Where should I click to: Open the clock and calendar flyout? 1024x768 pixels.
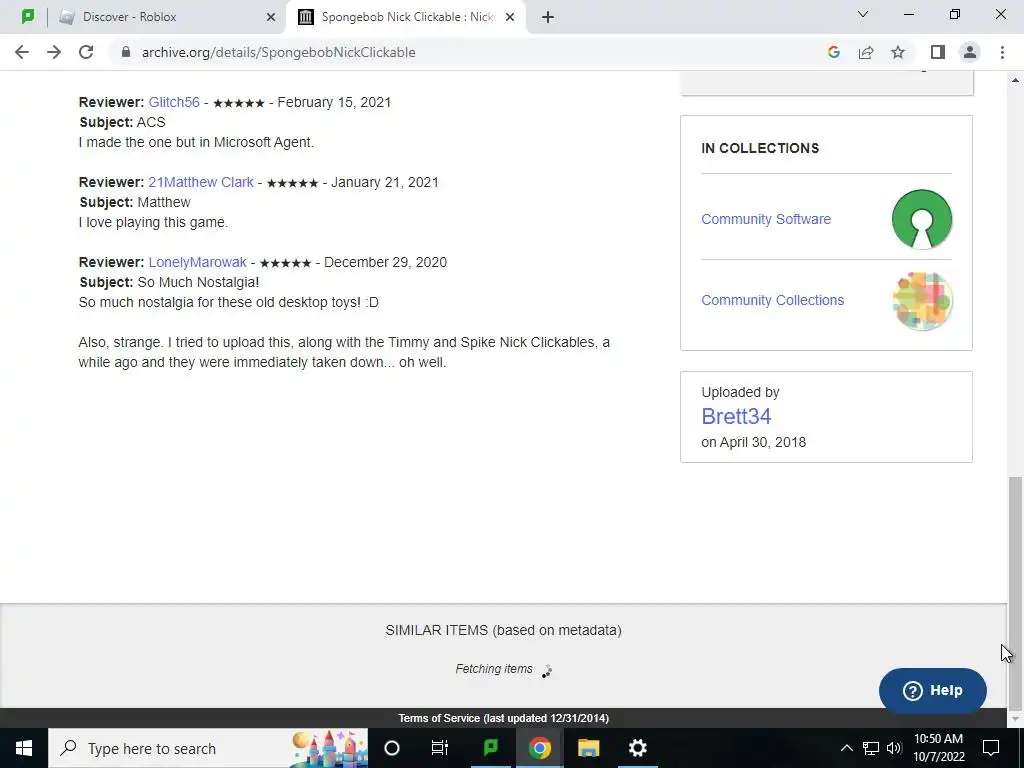(x=938, y=748)
